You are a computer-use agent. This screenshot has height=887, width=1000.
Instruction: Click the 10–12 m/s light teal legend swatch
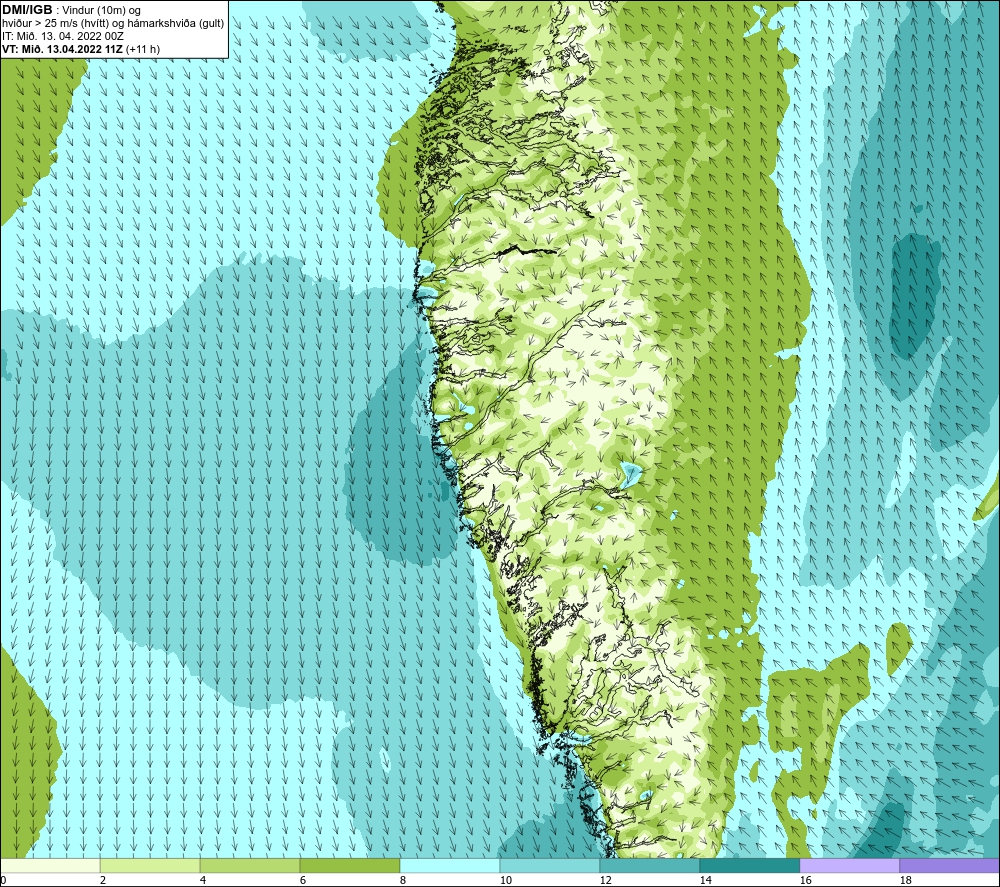point(550,865)
